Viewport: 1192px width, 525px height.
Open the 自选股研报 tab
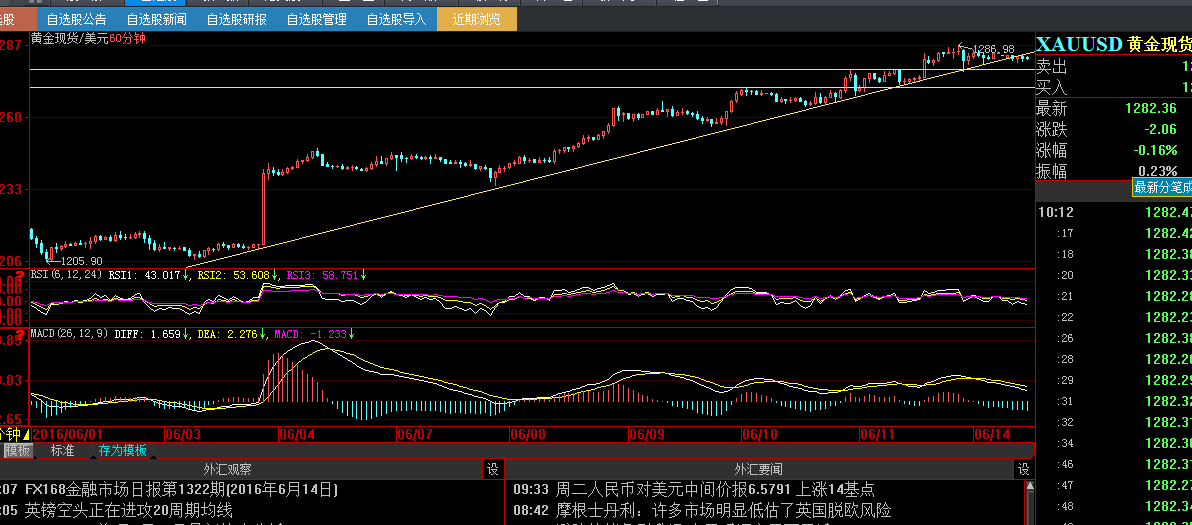click(x=236, y=19)
